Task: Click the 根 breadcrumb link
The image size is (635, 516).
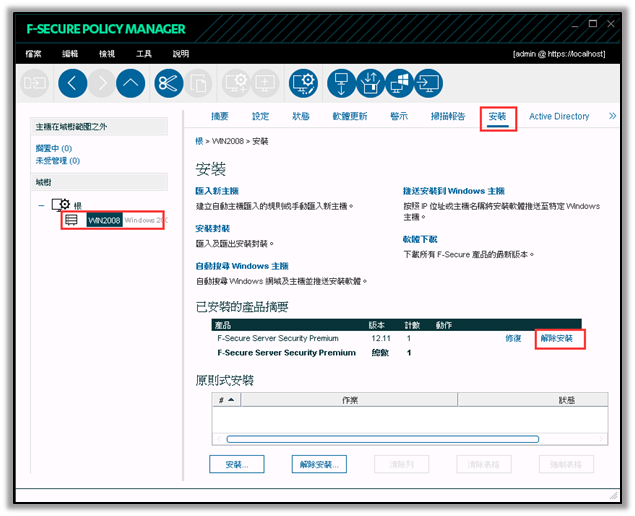Action: pos(199,141)
